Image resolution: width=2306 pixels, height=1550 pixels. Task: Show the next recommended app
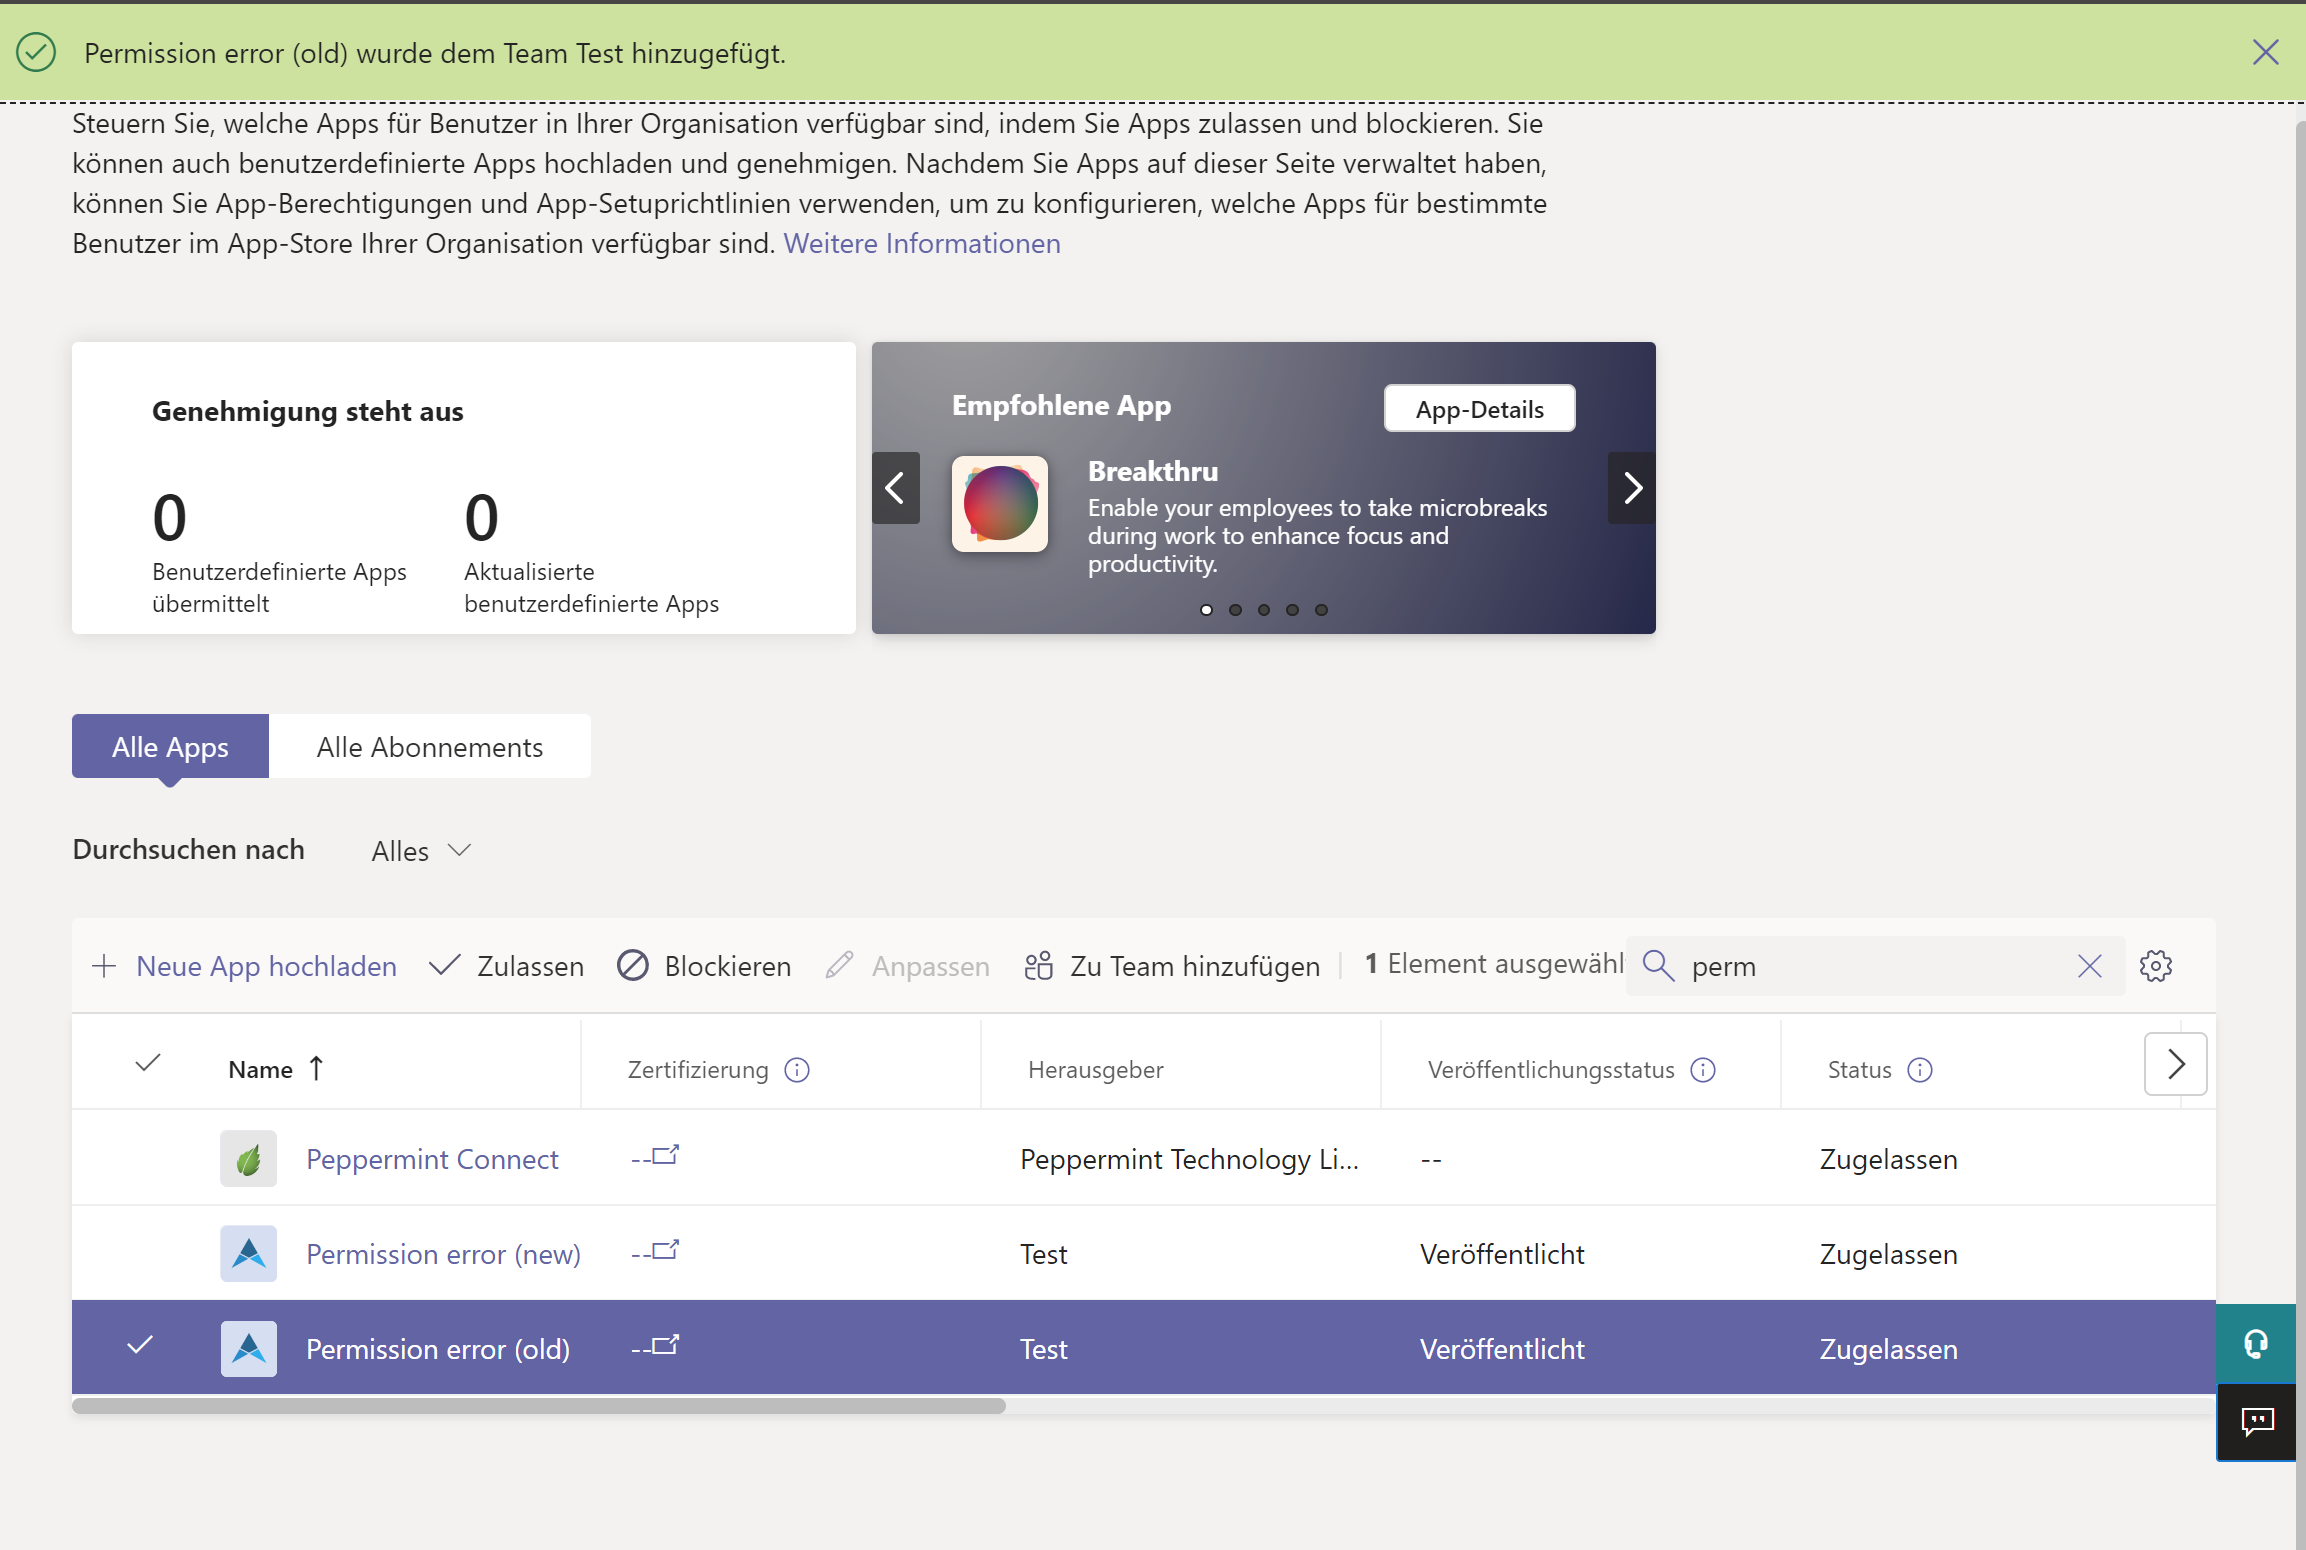point(1632,488)
